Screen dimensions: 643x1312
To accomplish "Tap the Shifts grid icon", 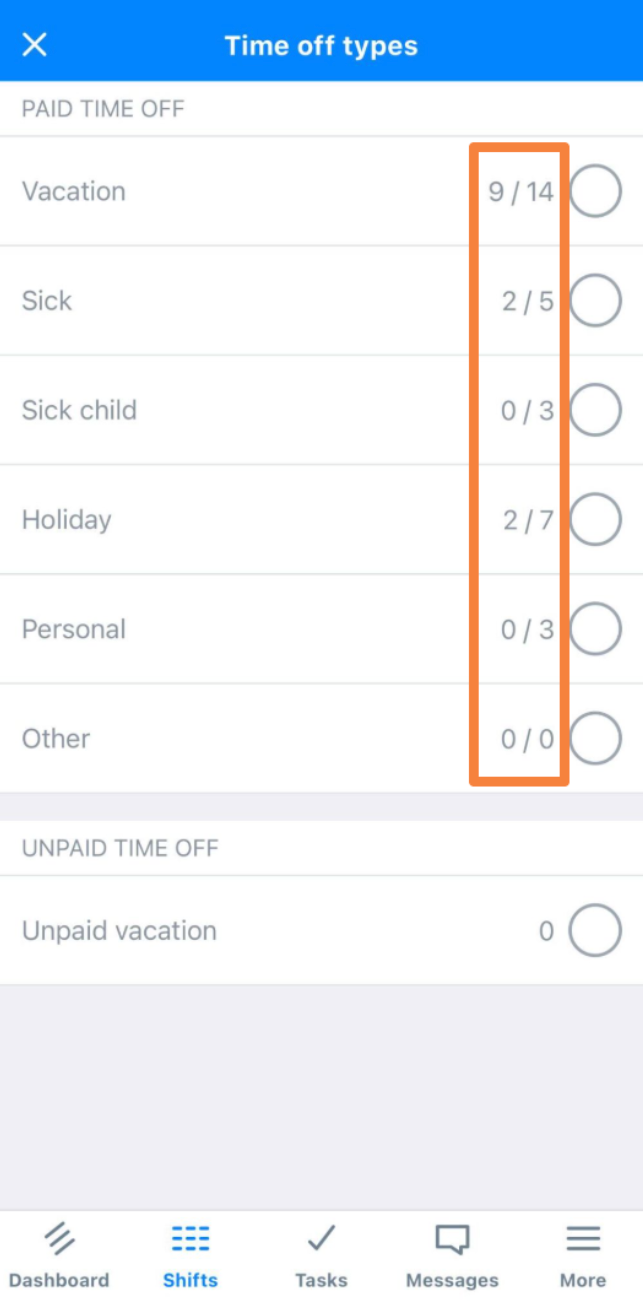I will pyautogui.click(x=190, y=1239).
